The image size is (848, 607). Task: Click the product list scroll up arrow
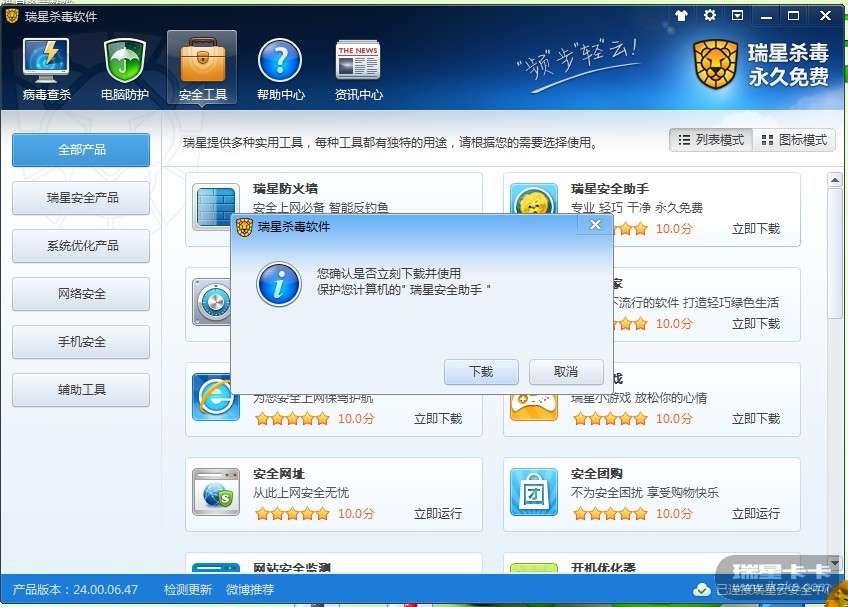coord(834,180)
